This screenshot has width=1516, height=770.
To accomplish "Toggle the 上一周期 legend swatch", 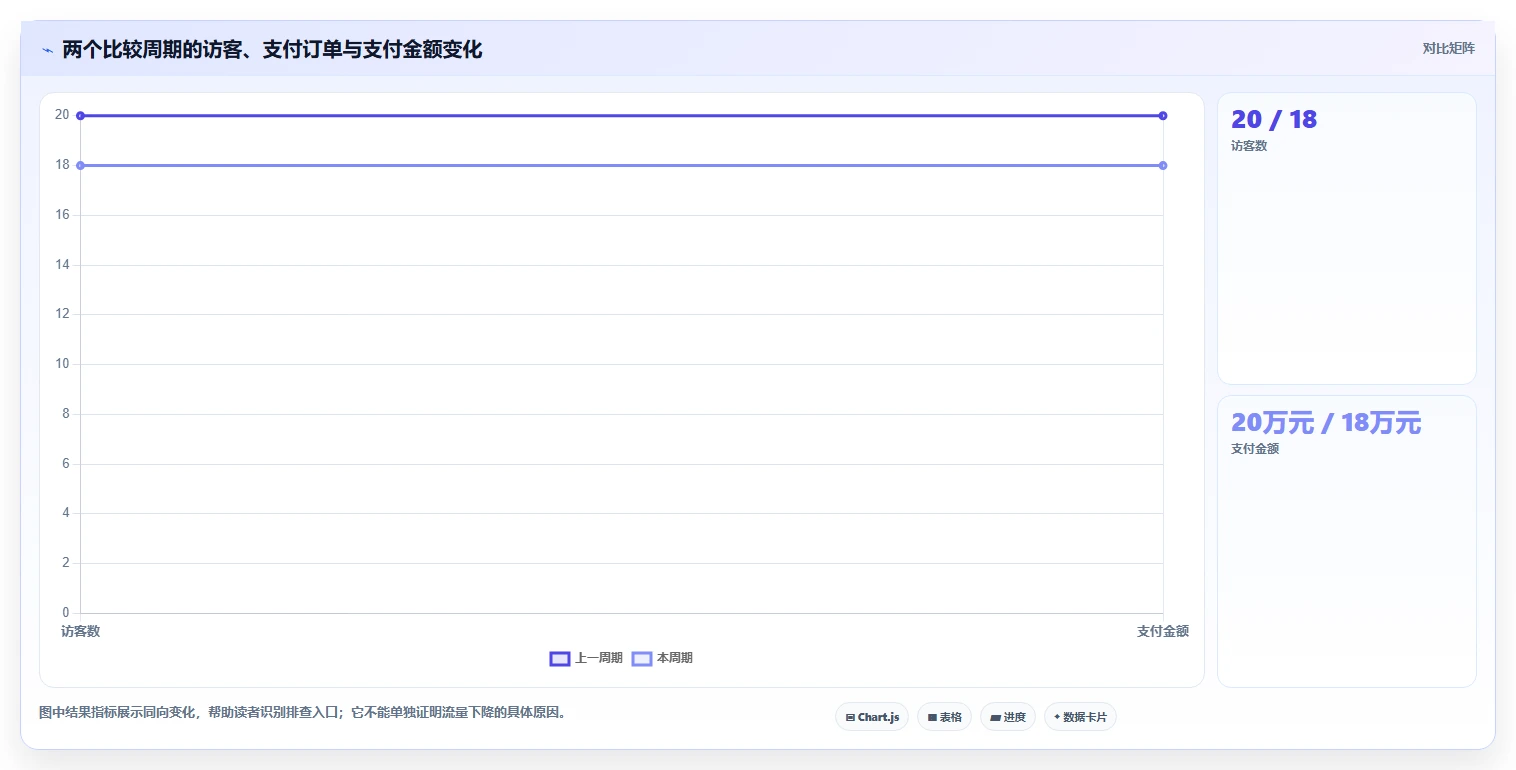I will pyautogui.click(x=560, y=658).
